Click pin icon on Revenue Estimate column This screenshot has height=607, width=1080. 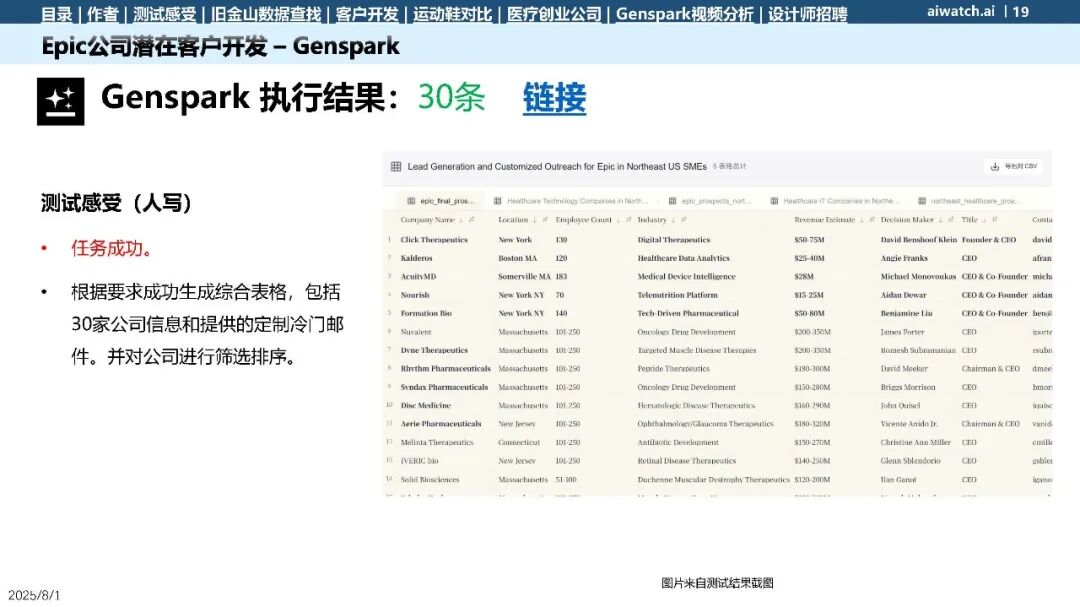(x=871, y=220)
